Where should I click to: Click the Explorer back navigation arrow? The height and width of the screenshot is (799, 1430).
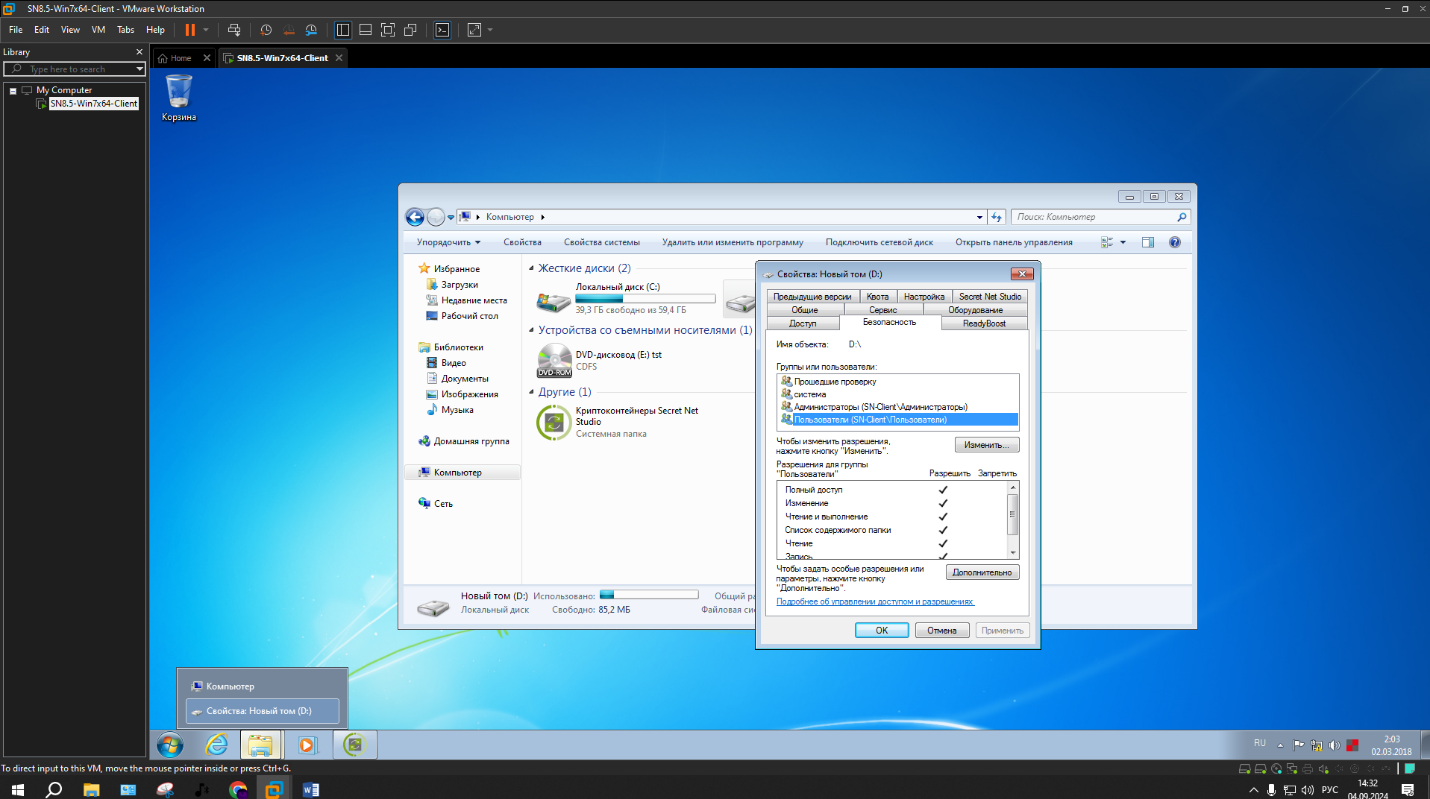[x=415, y=217]
